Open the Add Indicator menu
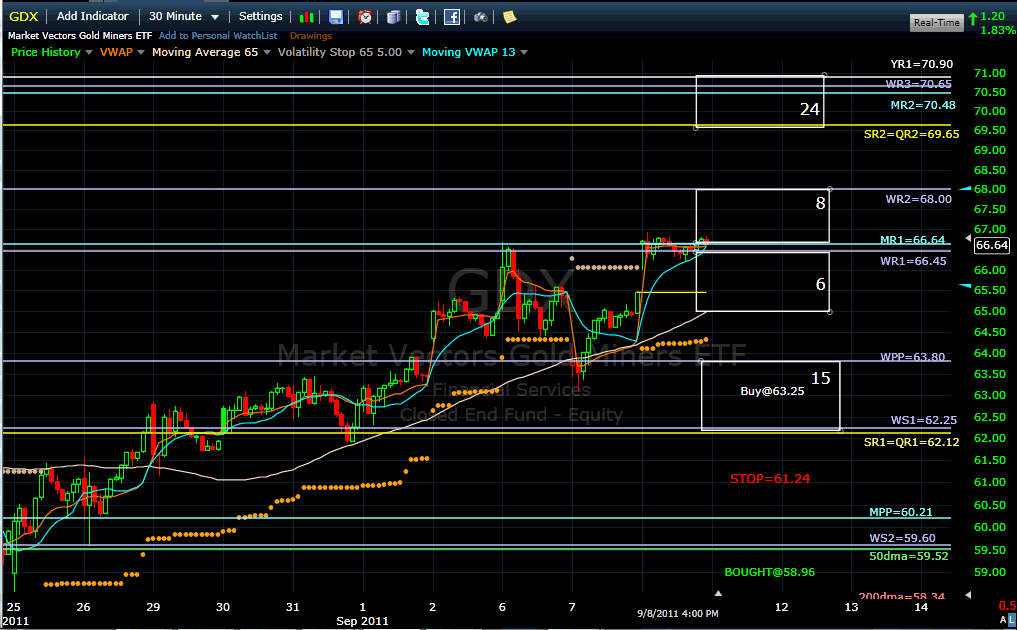The image size is (1017, 630). [x=93, y=16]
